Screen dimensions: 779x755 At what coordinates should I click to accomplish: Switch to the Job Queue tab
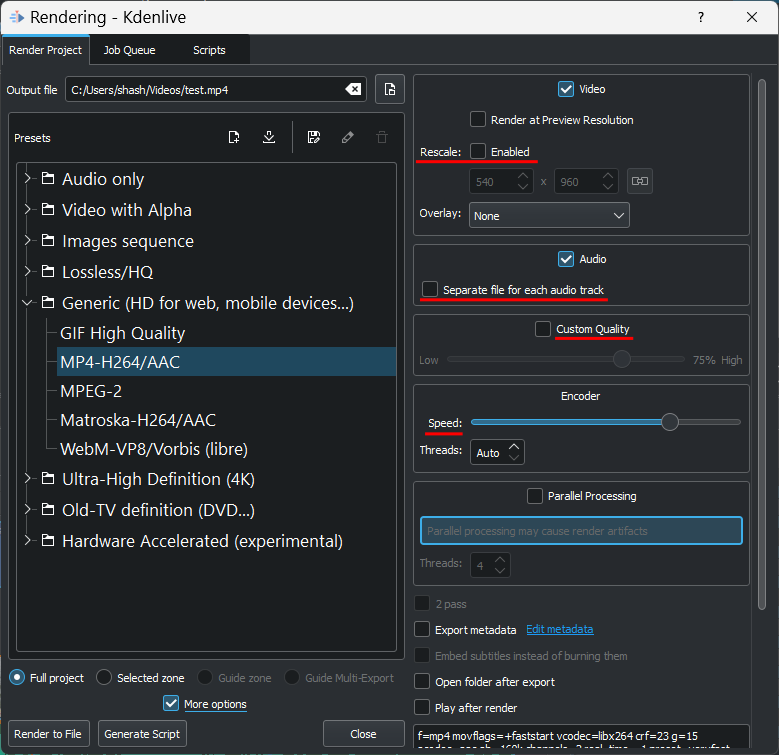pos(129,50)
